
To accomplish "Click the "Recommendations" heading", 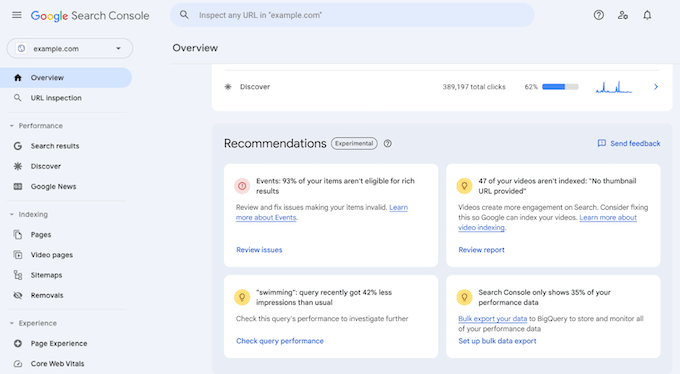I will tap(275, 144).
